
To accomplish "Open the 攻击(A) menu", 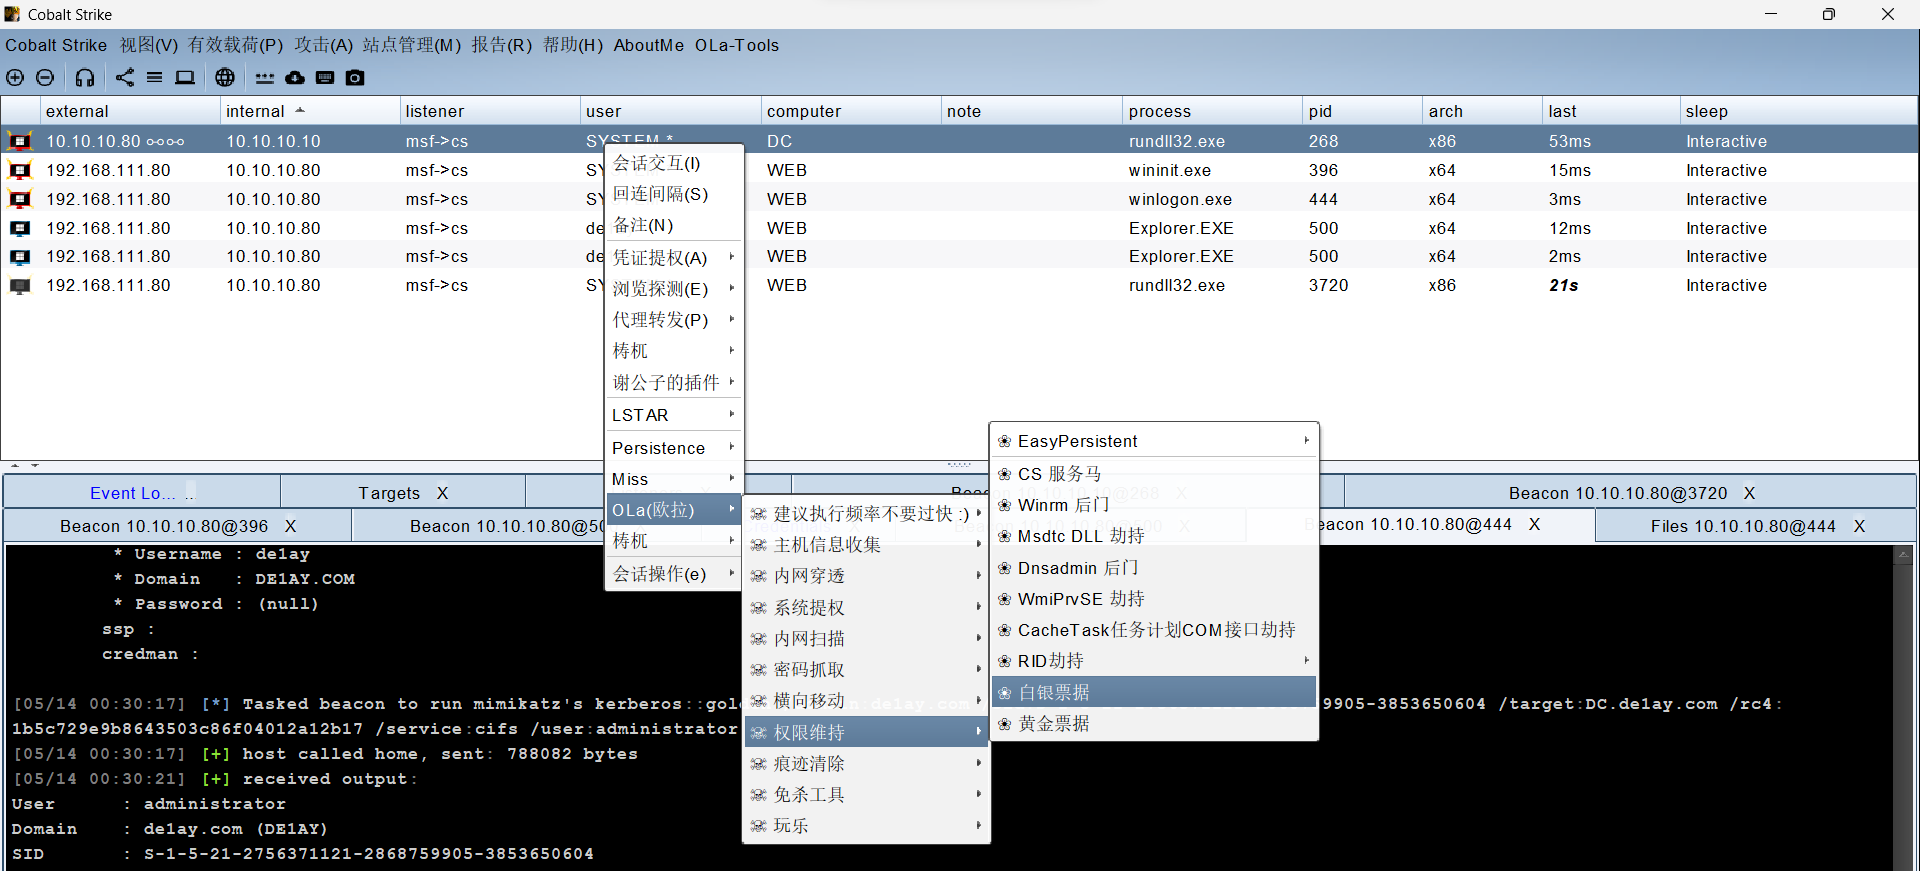I will [x=324, y=45].
